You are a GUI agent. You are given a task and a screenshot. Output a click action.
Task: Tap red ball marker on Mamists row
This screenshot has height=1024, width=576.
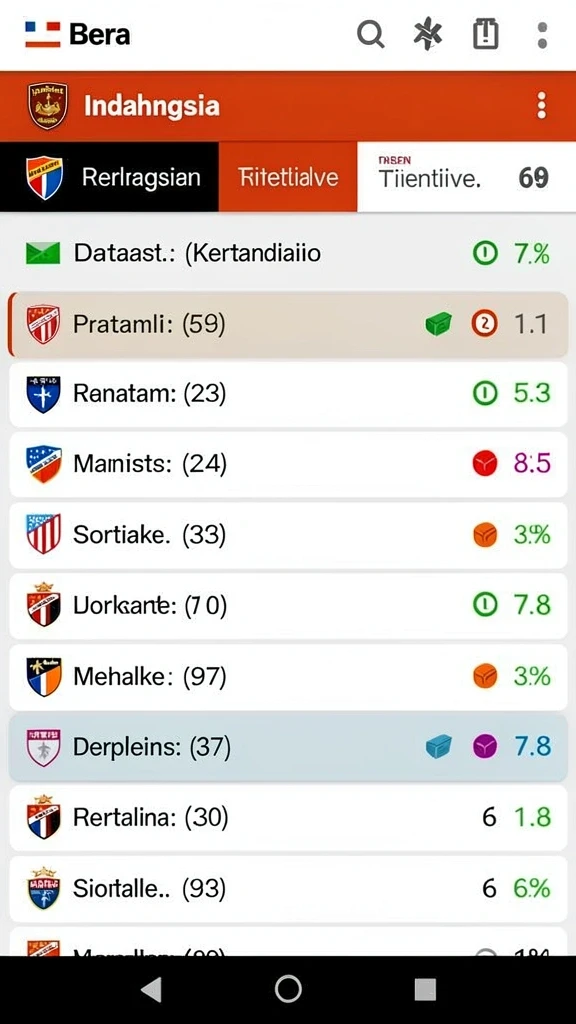tap(485, 464)
